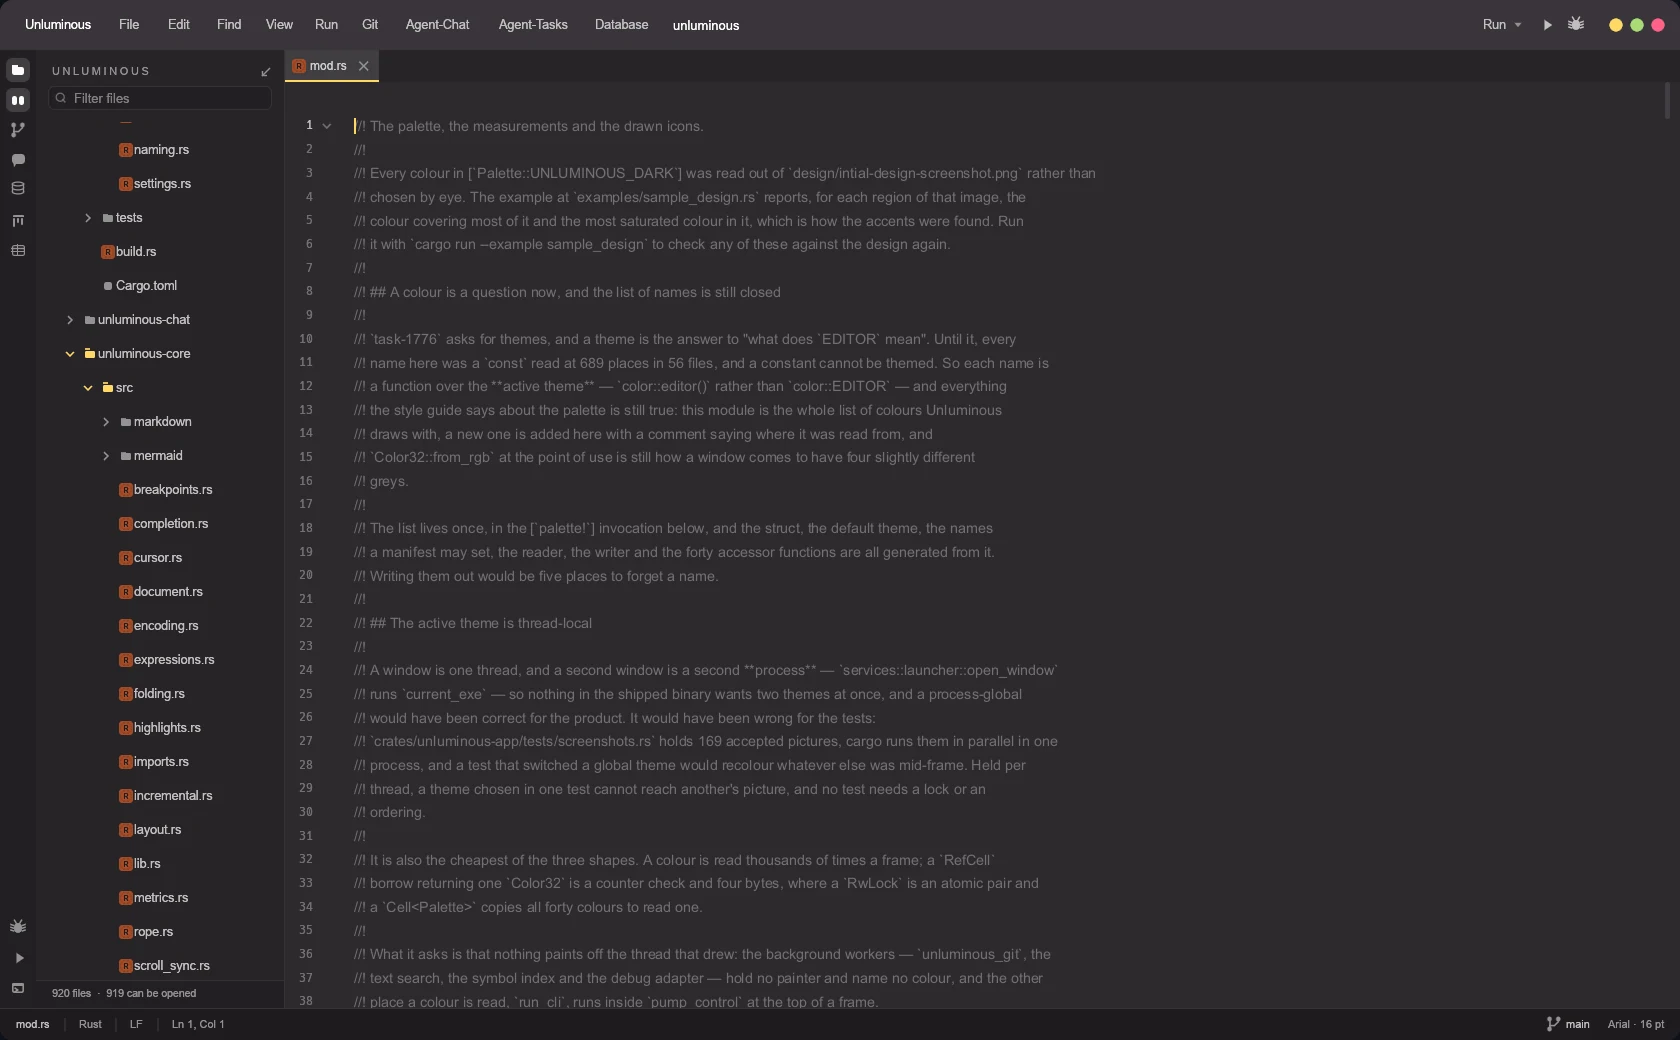The width and height of the screenshot is (1680, 1040).
Task: Open the Git menu
Action: point(370,25)
